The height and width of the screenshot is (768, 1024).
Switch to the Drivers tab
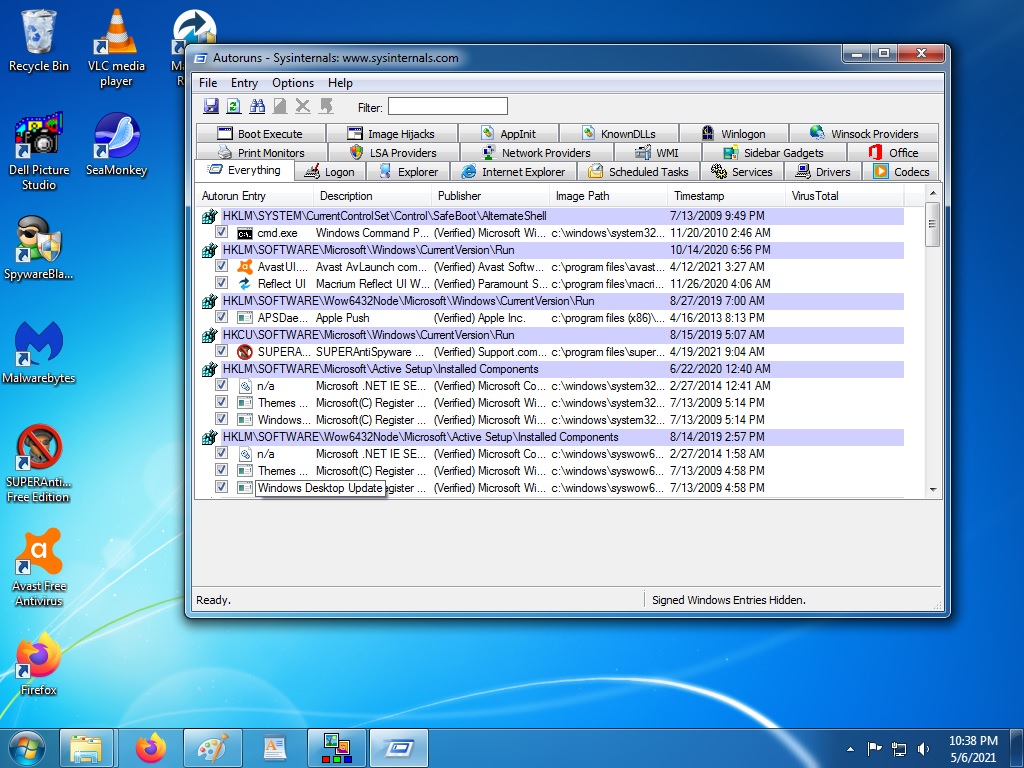[824, 172]
